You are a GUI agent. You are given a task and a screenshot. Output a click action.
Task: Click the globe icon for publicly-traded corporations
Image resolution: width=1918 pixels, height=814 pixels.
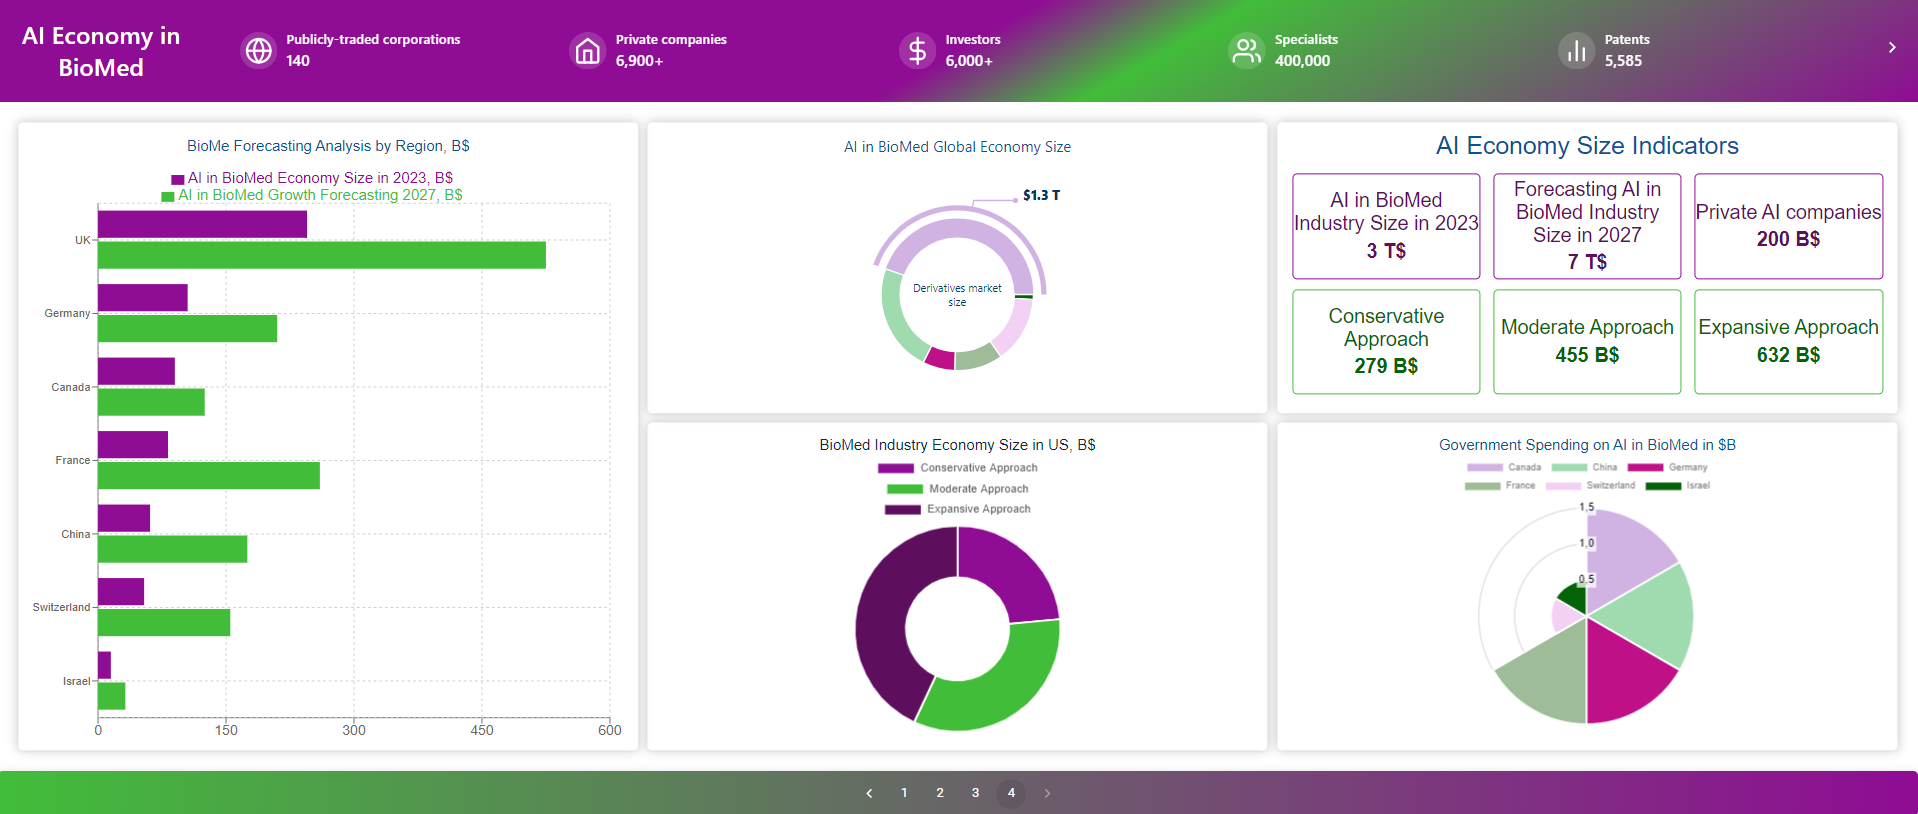point(259,50)
